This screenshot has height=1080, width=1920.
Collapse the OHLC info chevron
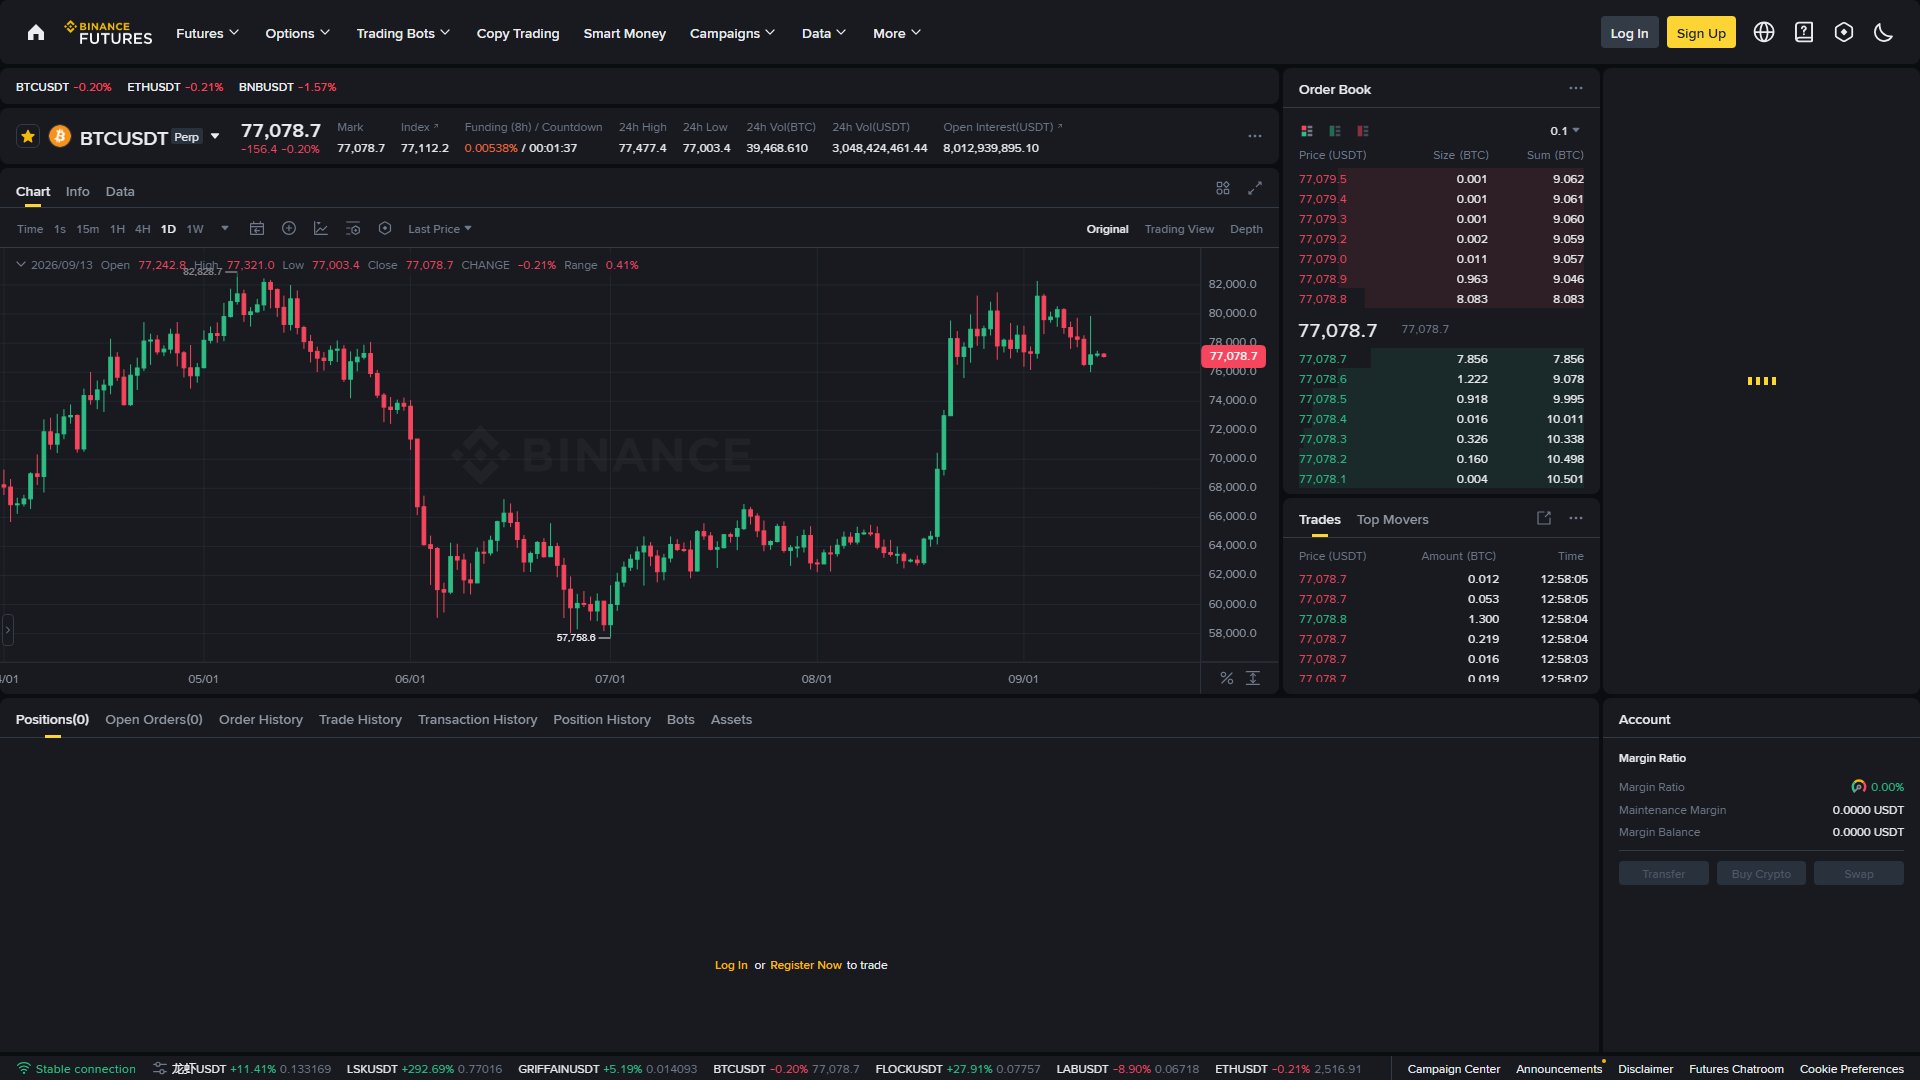pyautogui.click(x=20, y=265)
